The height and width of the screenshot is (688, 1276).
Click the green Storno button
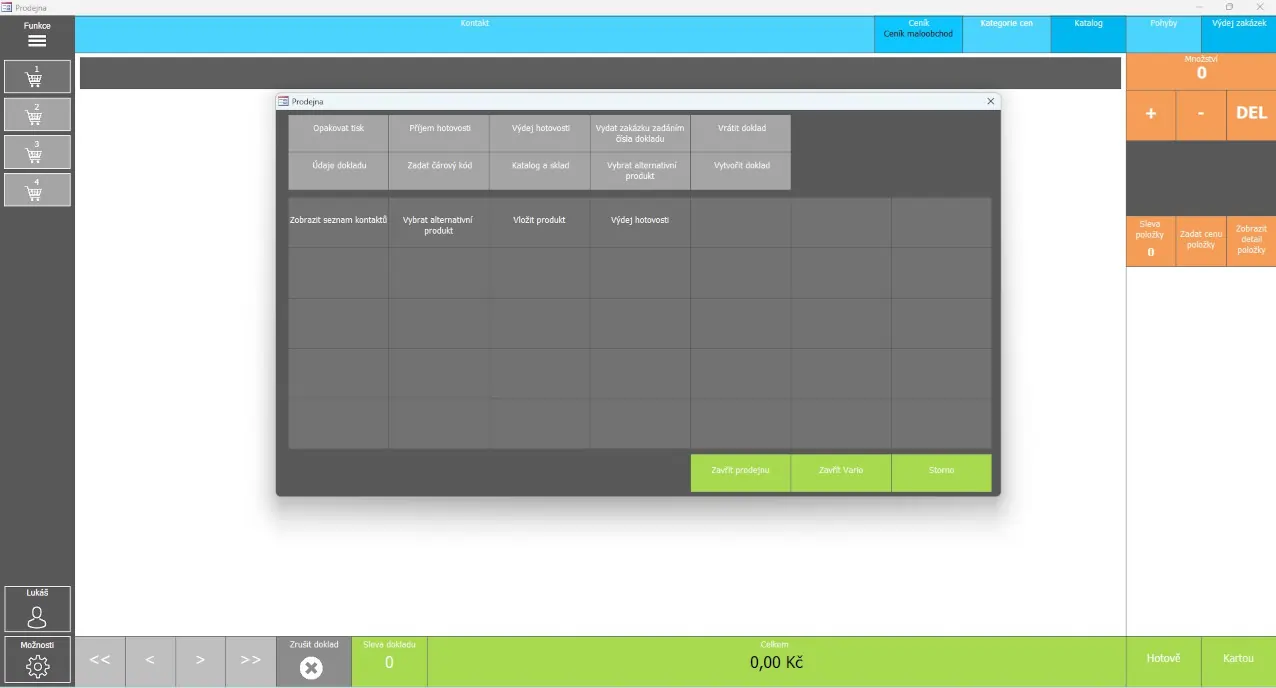pos(941,473)
